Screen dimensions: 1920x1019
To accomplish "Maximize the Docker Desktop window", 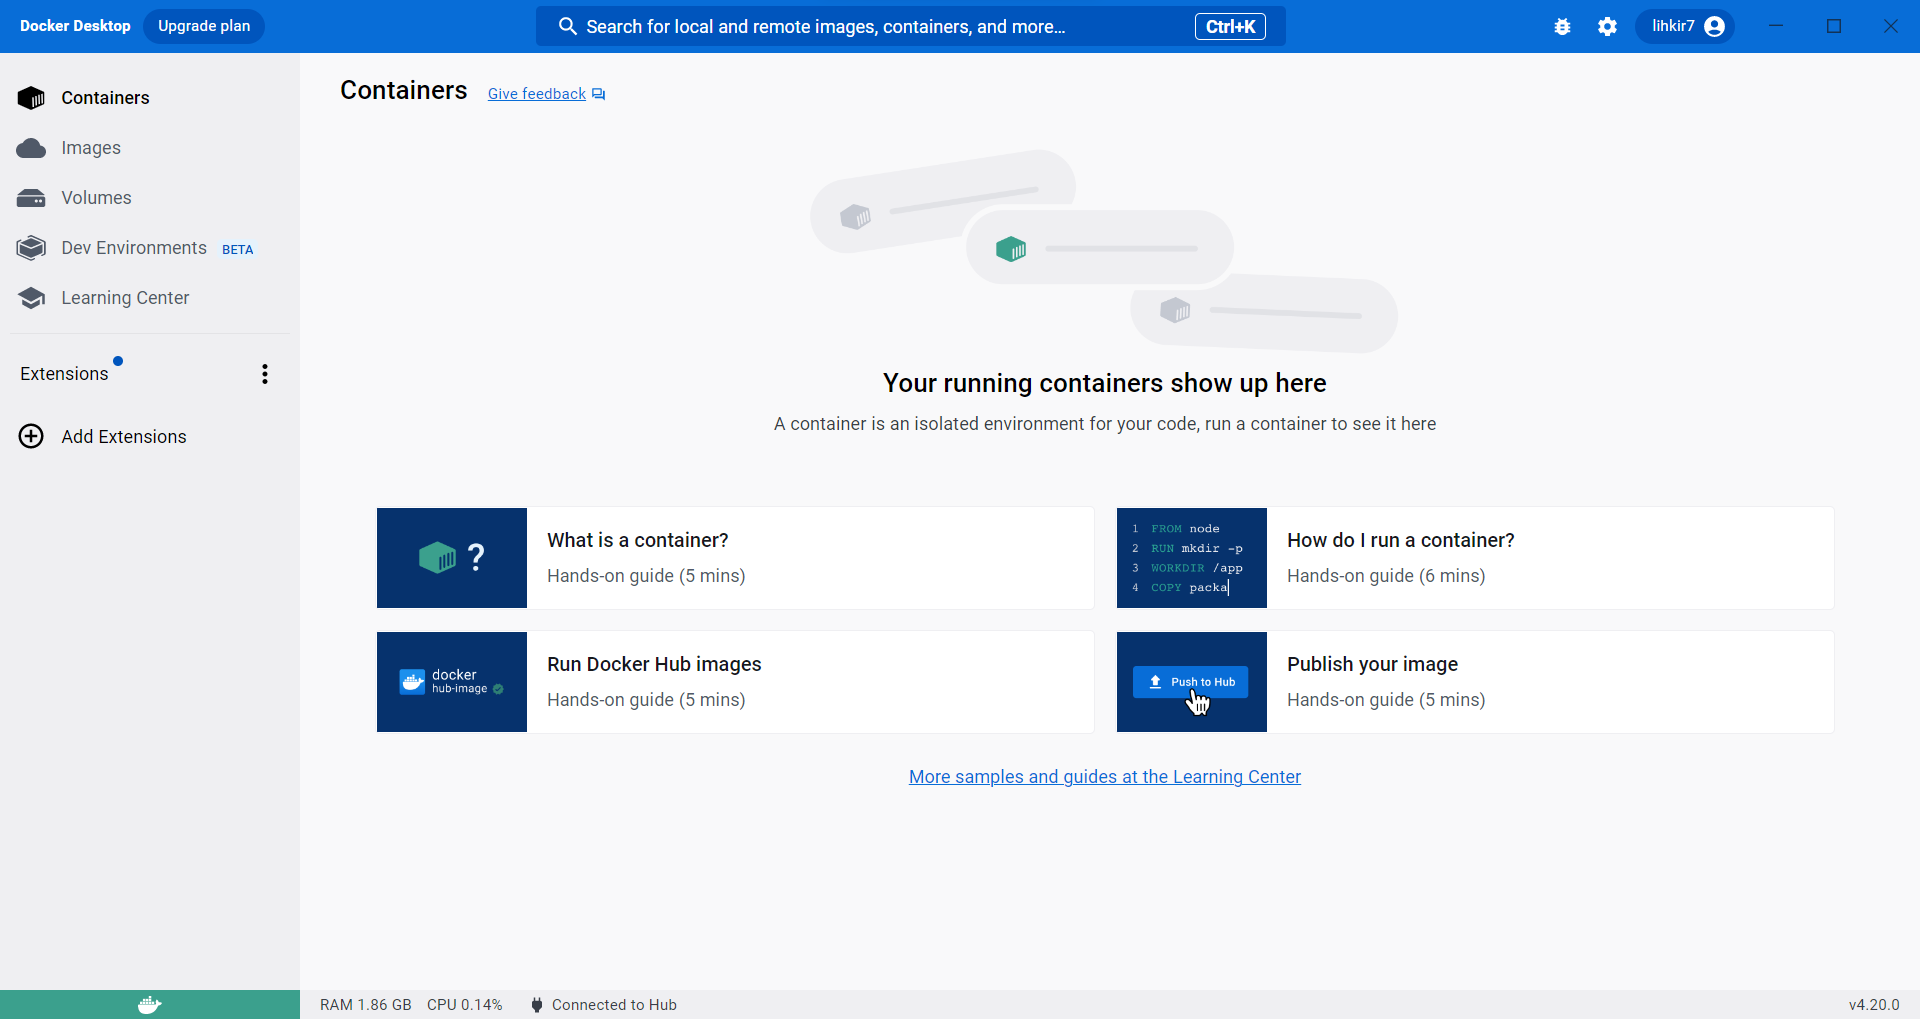I will point(1834,26).
